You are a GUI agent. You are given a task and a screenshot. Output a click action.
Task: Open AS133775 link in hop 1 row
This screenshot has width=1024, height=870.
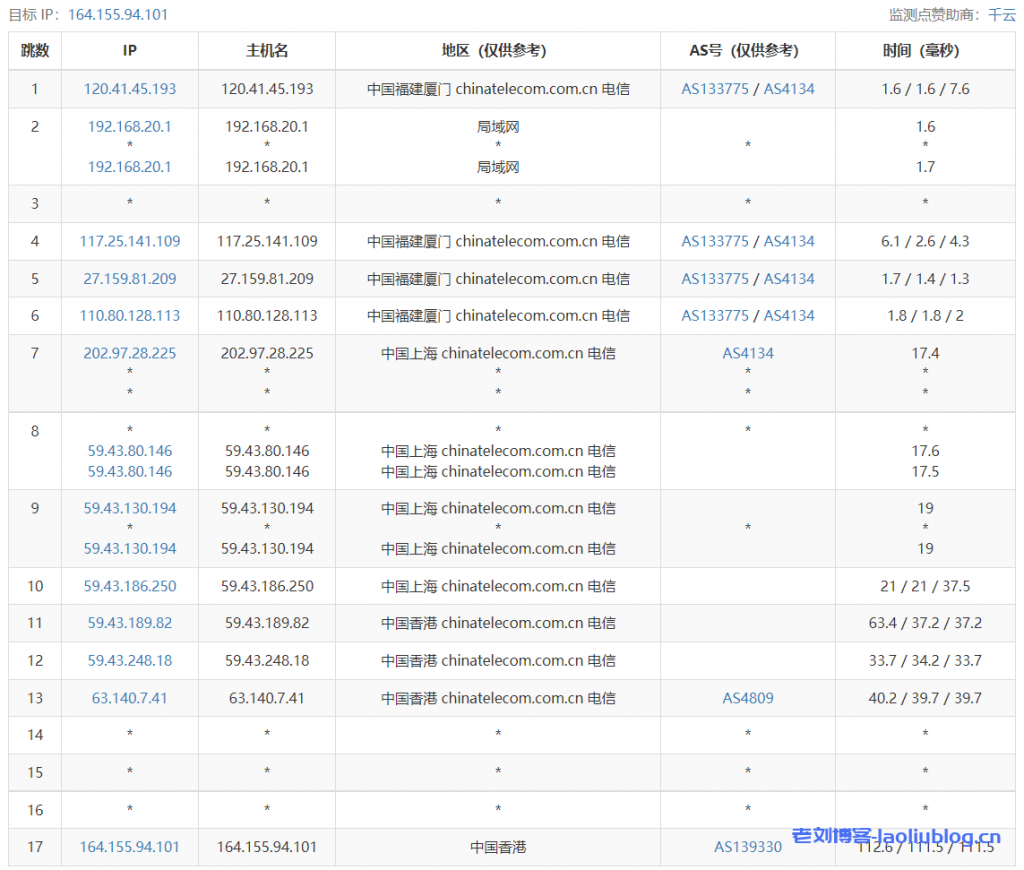pyautogui.click(x=715, y=89)
